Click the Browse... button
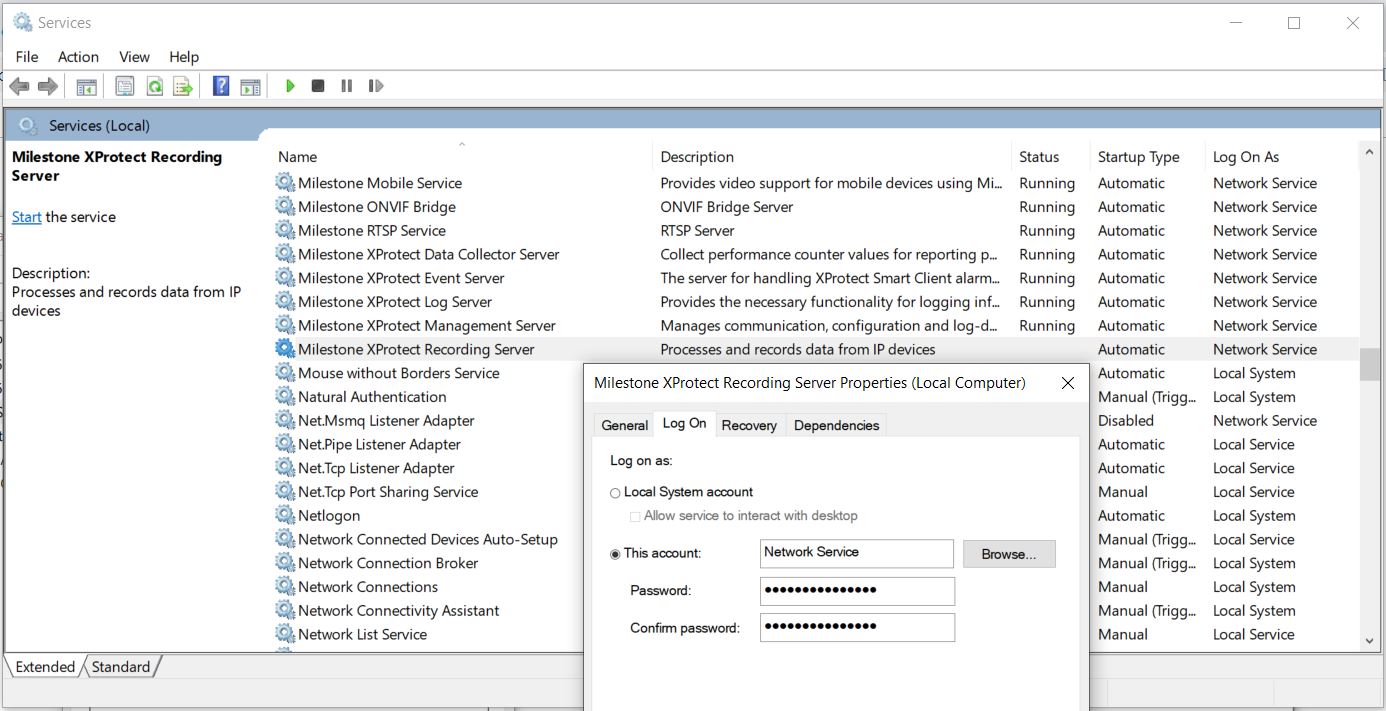The width and height of the screenshot is (1386, 711). 1009,554
